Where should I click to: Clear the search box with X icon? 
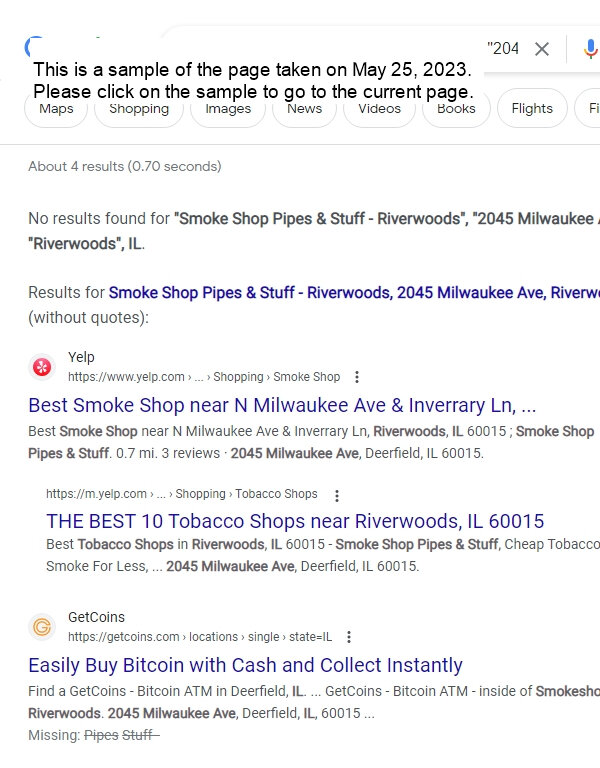542,48
